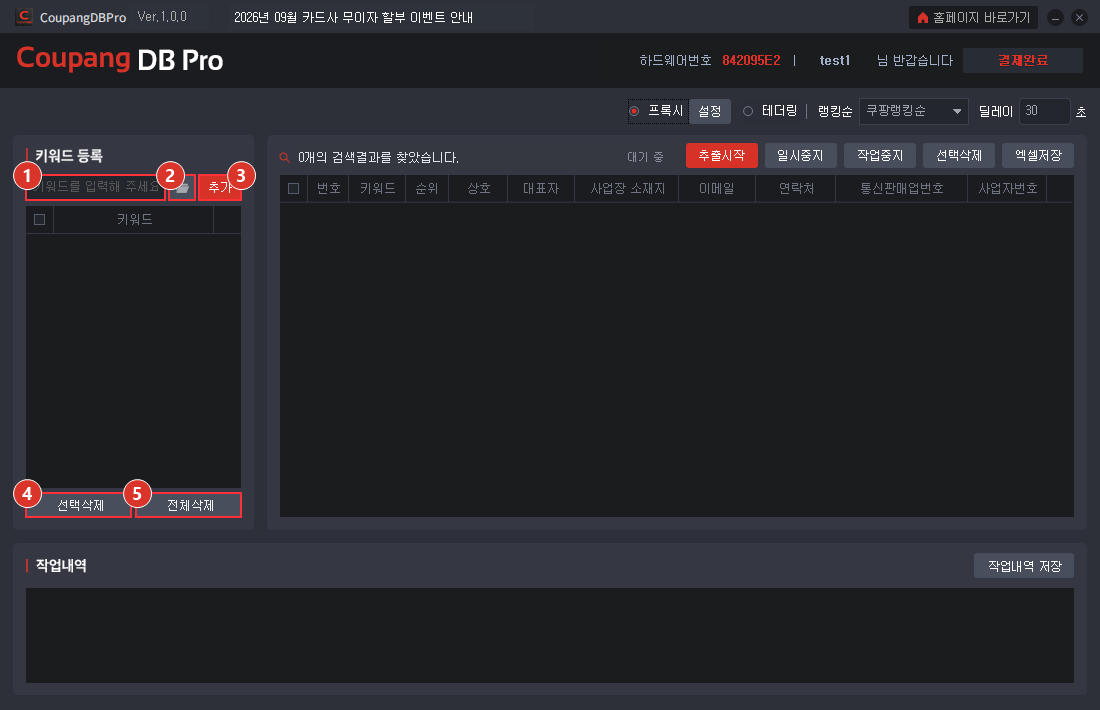
Task: Click the 사업장 소재지 column header
Action: 627,188
